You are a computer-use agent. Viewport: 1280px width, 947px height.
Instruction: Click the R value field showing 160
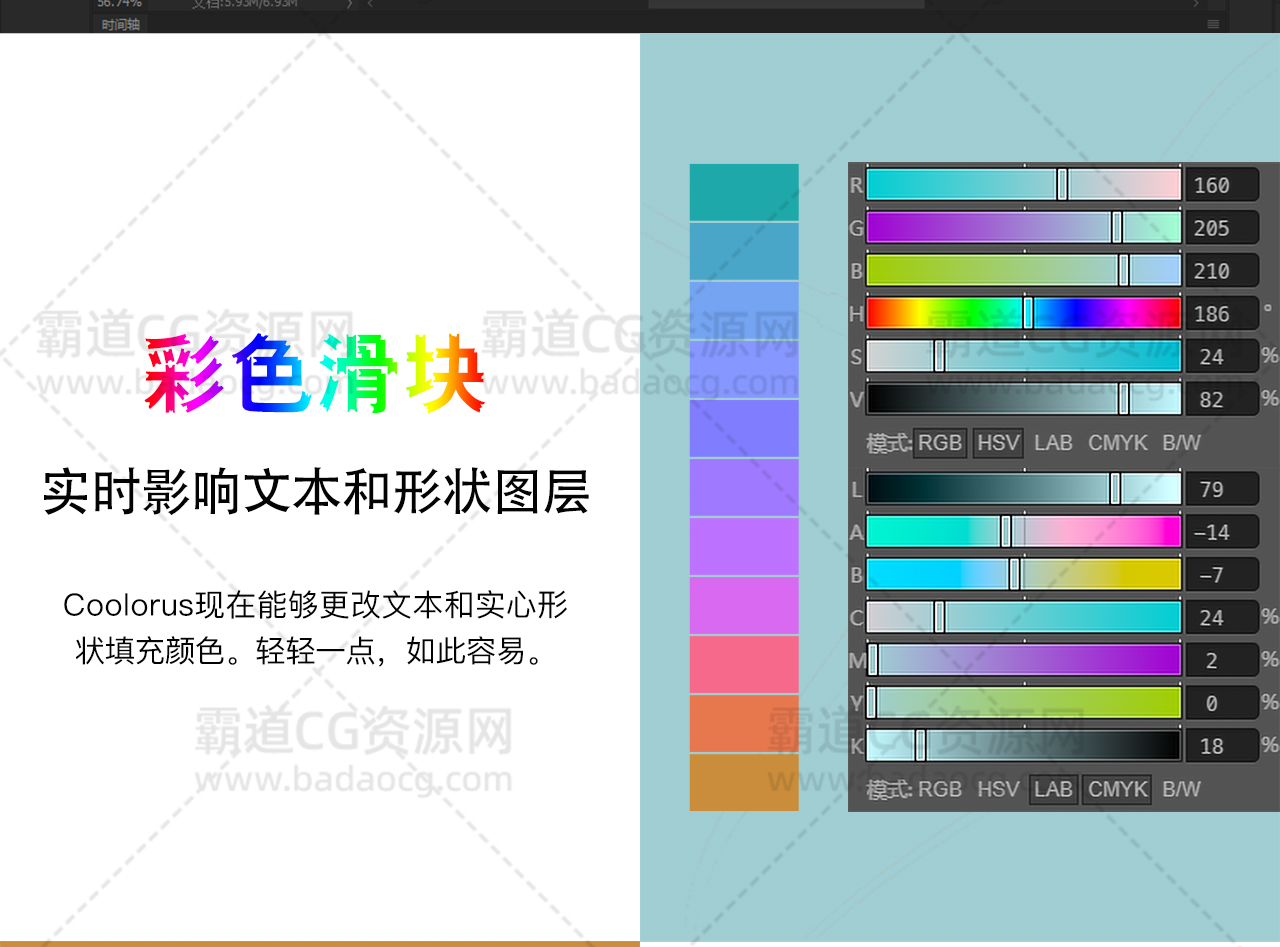point(1221,185)
